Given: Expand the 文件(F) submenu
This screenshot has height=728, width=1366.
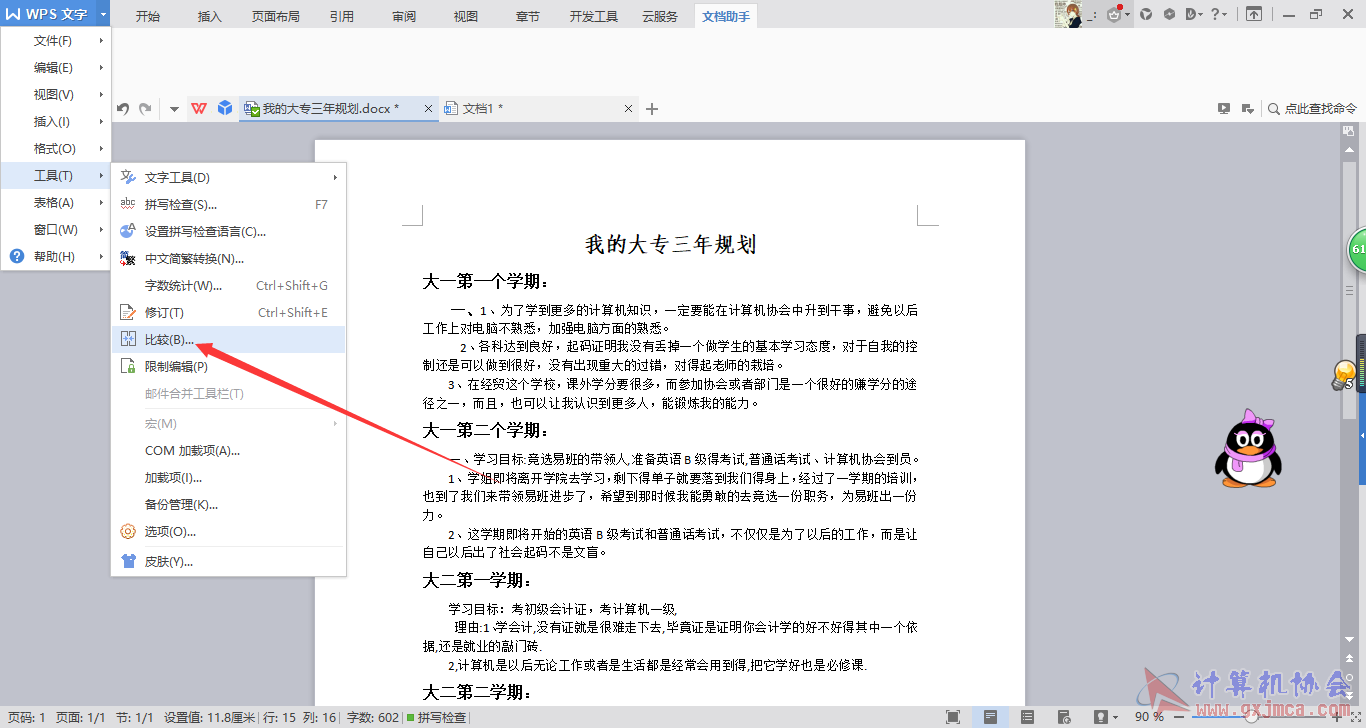Looking at the screenshot, I should pyautogui.click(x=56, y=41).
